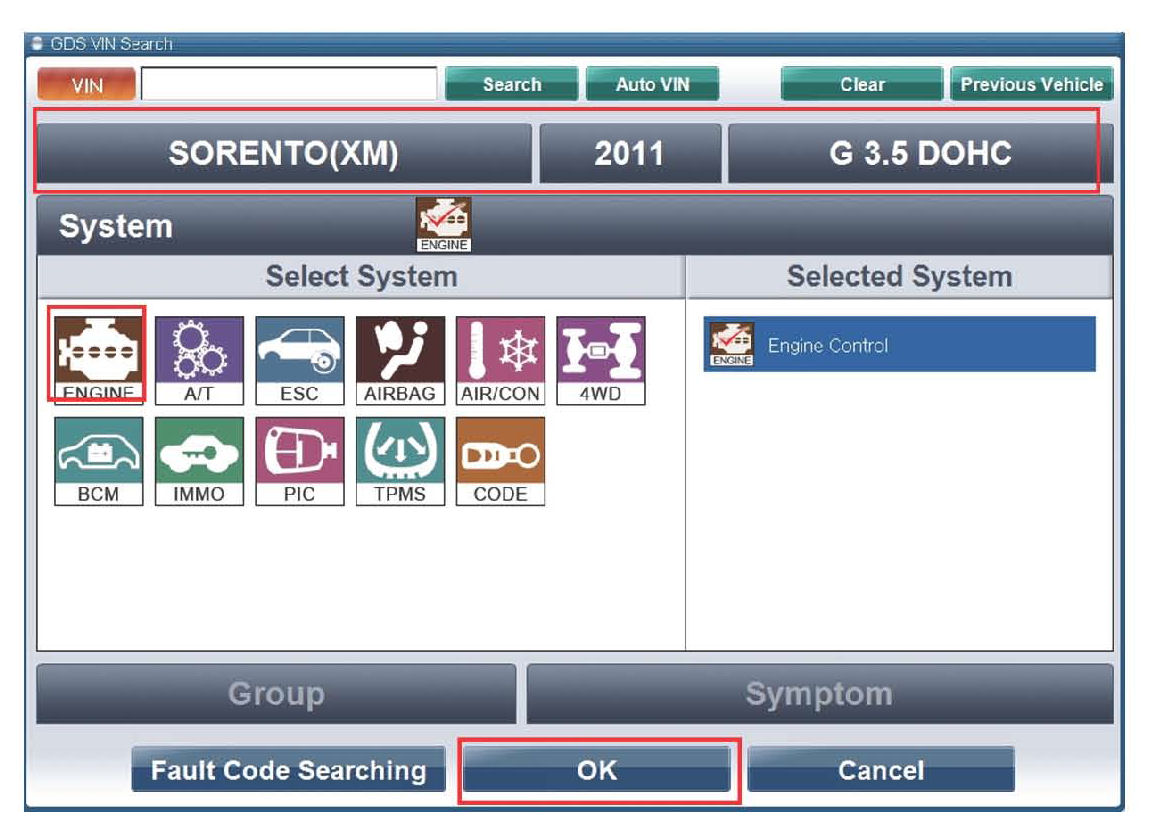Select the 4WD system icon
1154x836 pixels.
coord(600,358)
